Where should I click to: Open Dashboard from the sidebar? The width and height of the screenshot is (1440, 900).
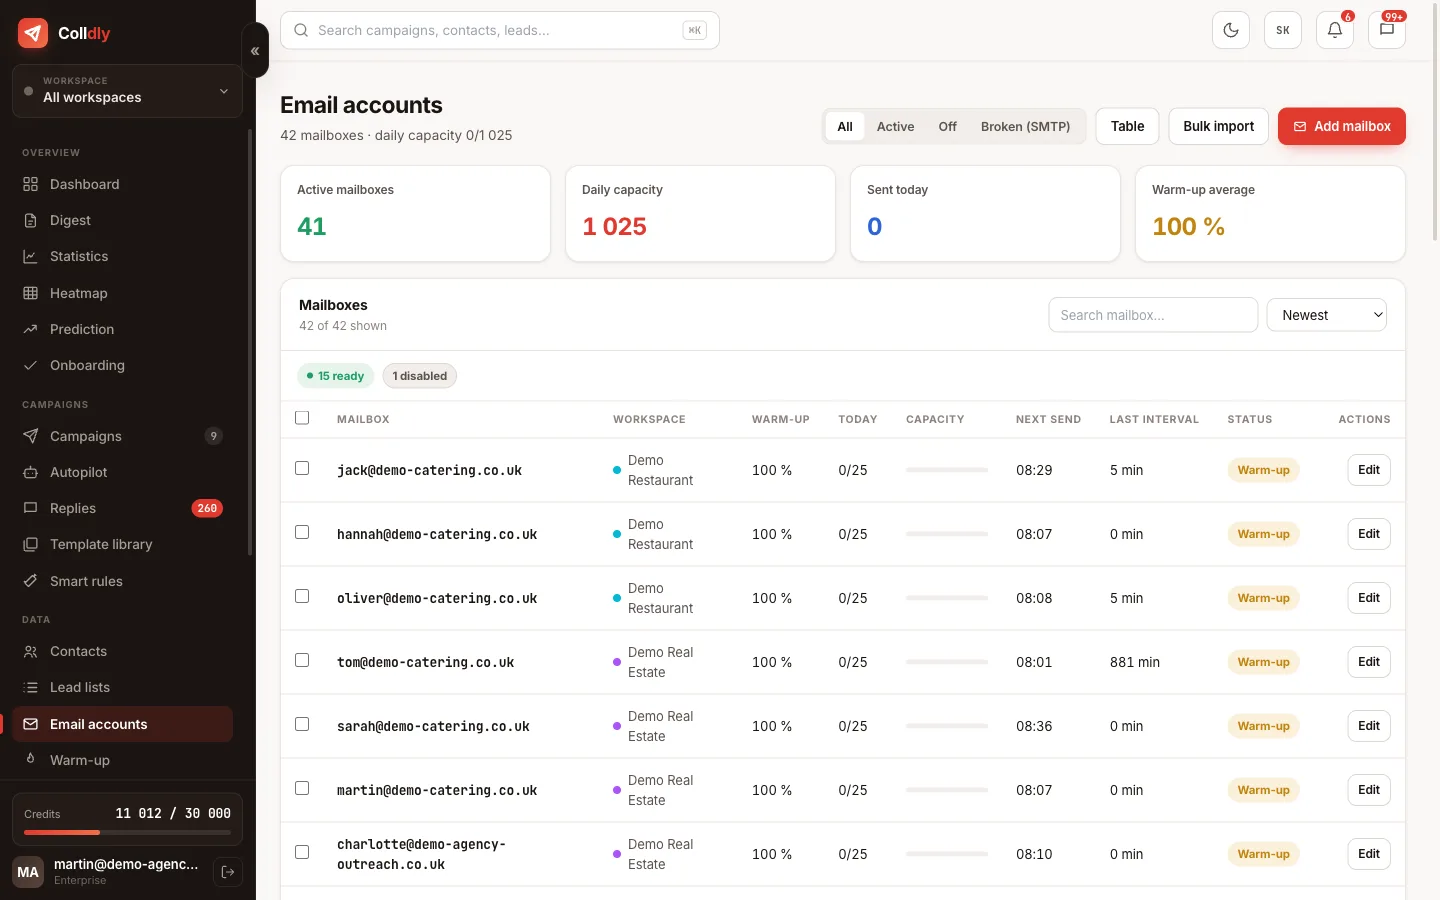pos(122,184)
